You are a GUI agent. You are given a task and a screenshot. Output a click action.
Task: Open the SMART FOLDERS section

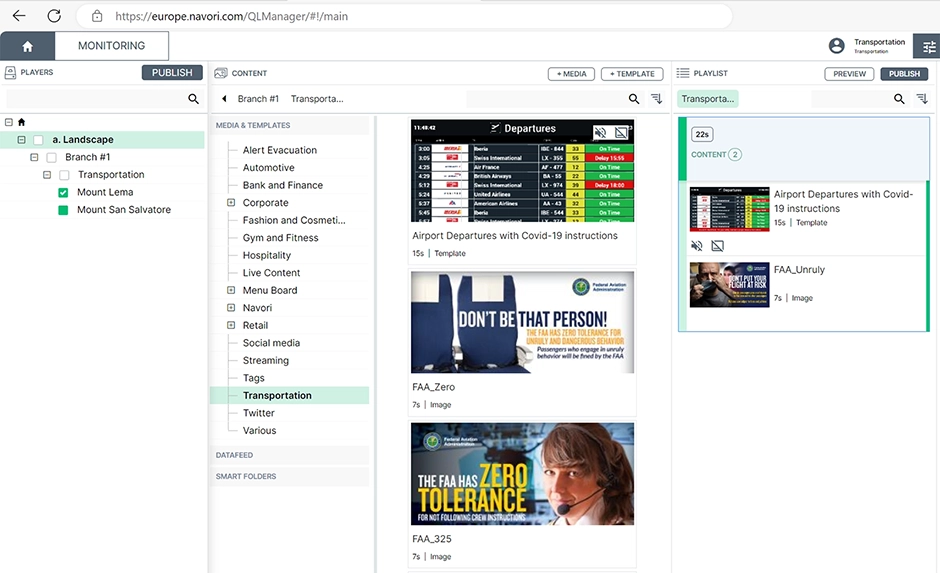[290, 477]
